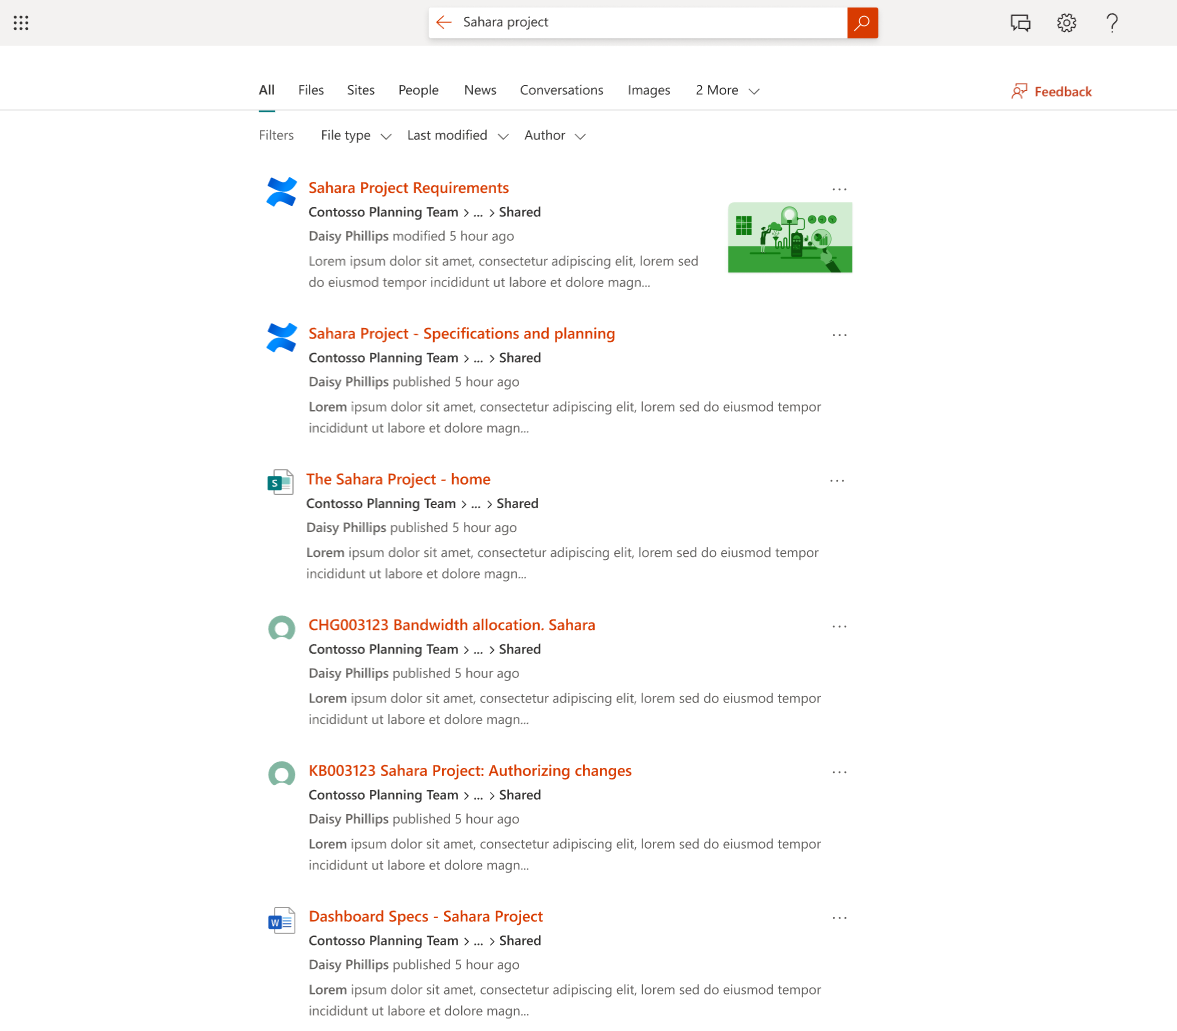
Task: Open the help question mark icon
Action: tap(1112, 23)
